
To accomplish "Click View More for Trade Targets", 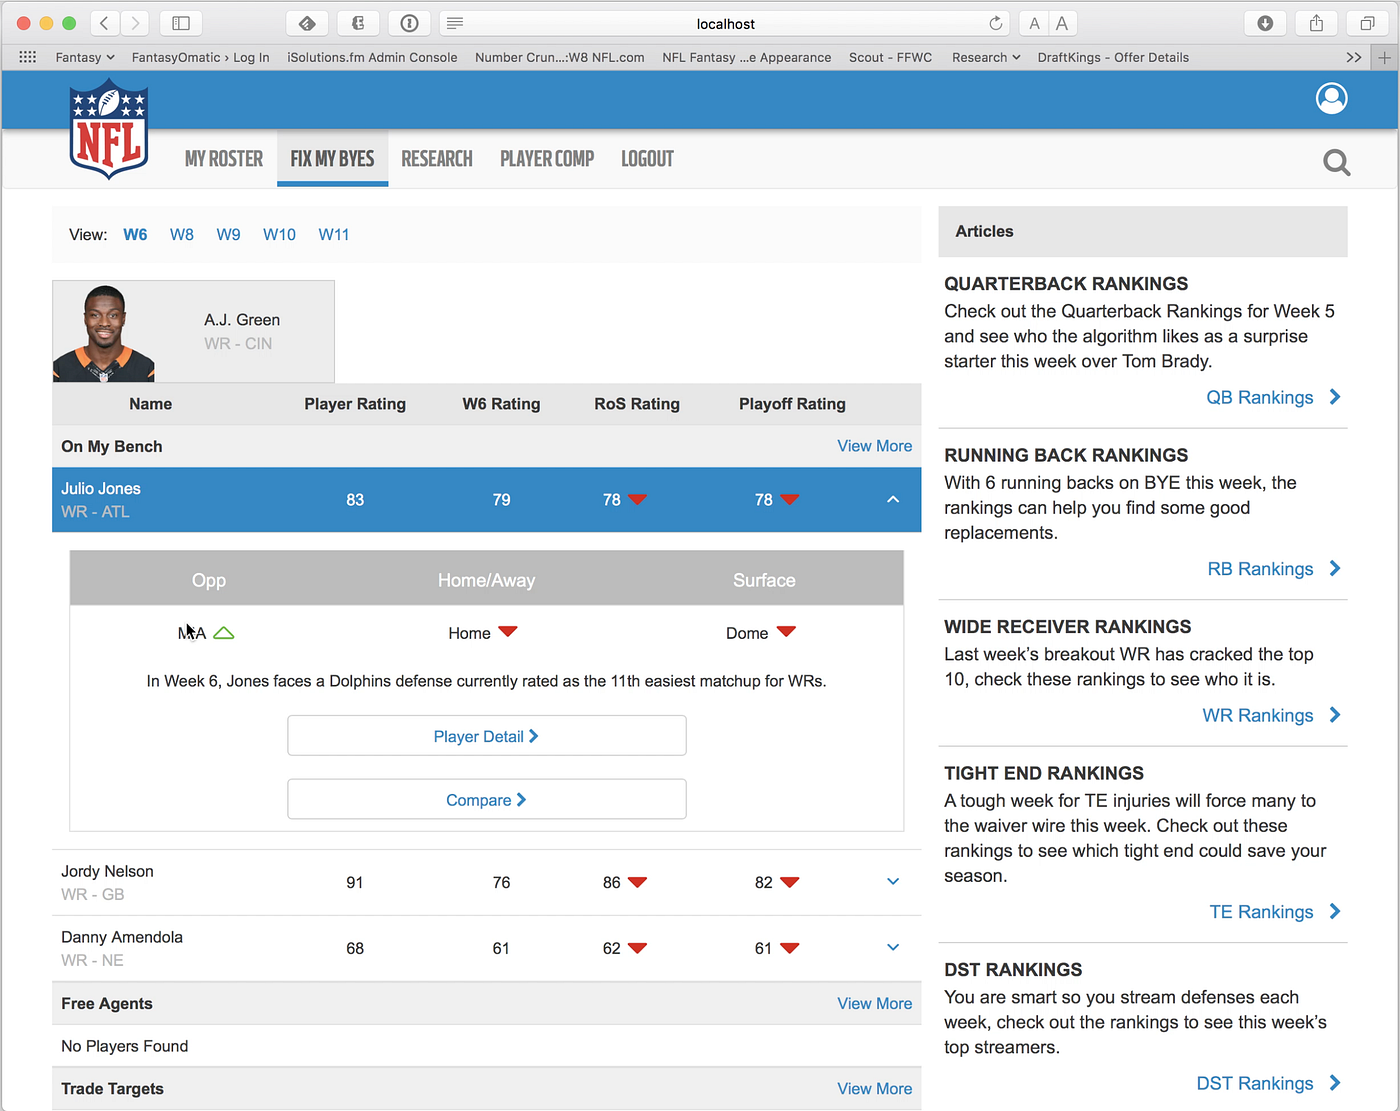I will click(874, 1089).
